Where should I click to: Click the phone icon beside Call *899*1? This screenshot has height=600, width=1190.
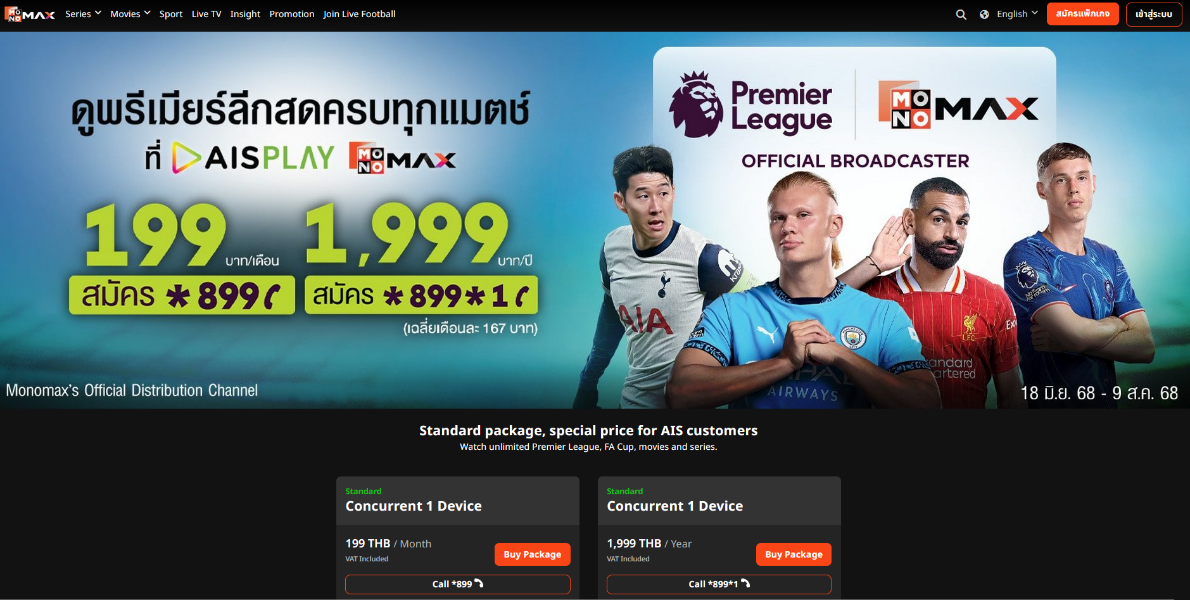(x=745, y=583)
